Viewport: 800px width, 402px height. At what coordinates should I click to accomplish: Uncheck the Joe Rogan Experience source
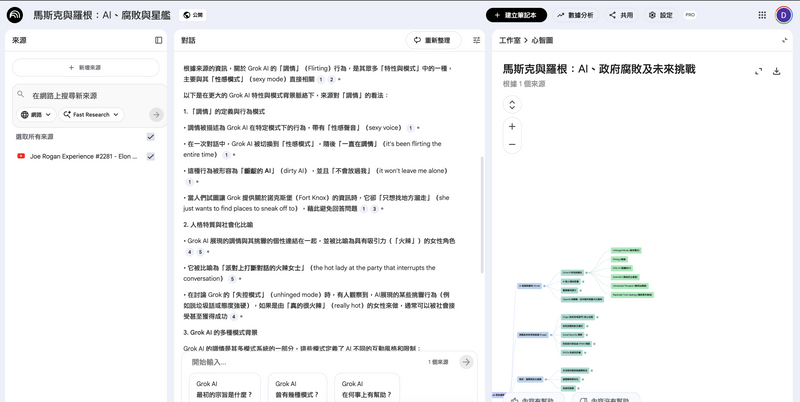pos(150,156)
